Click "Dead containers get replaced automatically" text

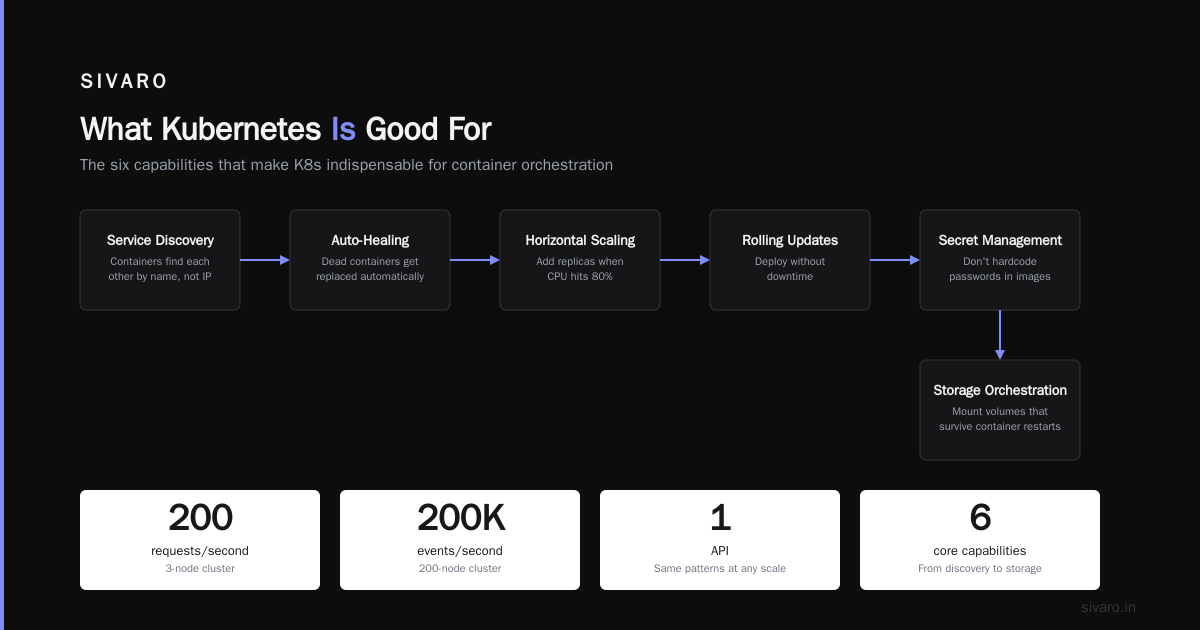point(370,269)
